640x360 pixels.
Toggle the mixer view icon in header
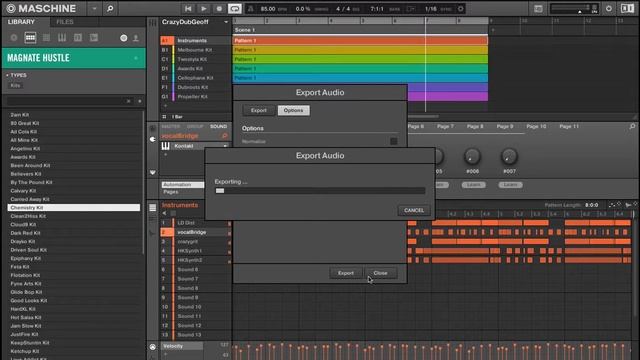[x=538, y=9]
